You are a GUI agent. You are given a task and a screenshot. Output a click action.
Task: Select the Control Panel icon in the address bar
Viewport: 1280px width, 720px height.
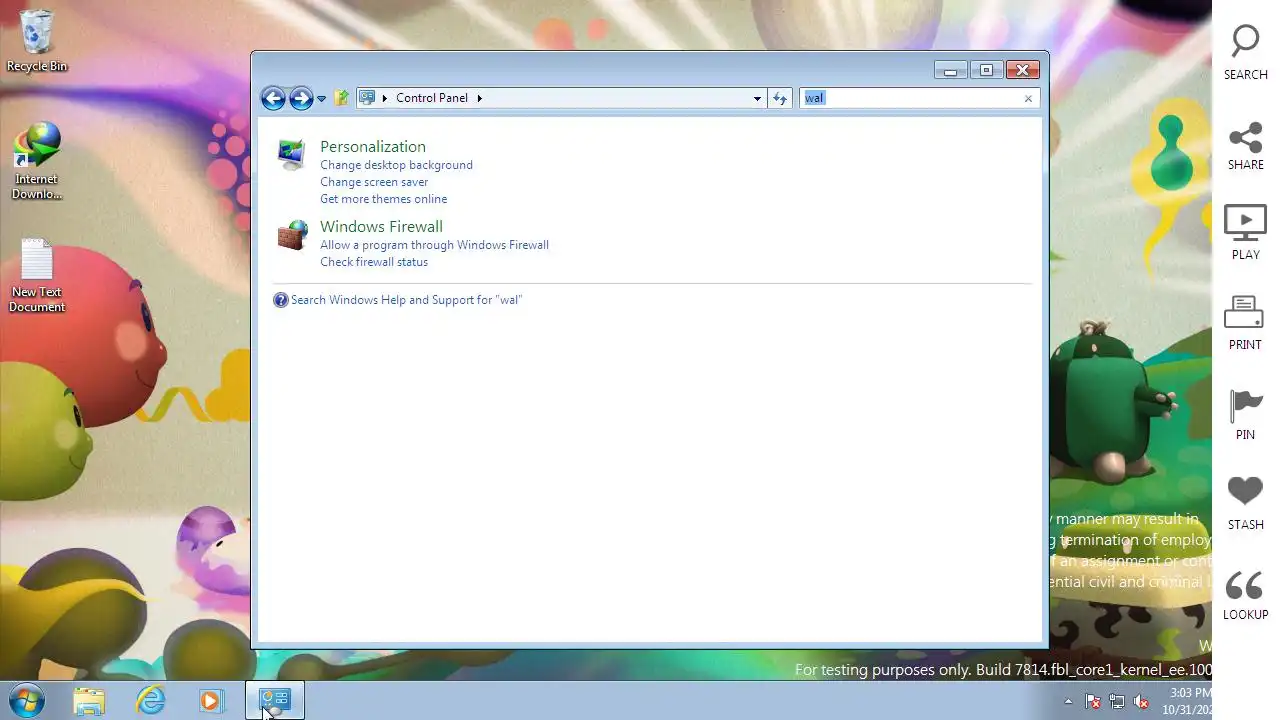[x=367, y=98]
